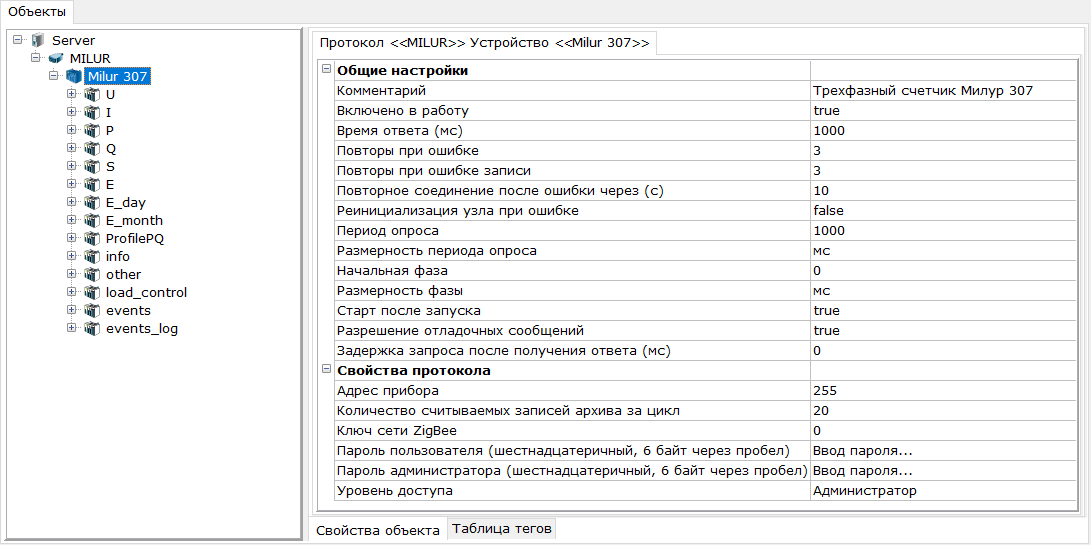
Task: Click the Server node icon
Action: (38, 40)
